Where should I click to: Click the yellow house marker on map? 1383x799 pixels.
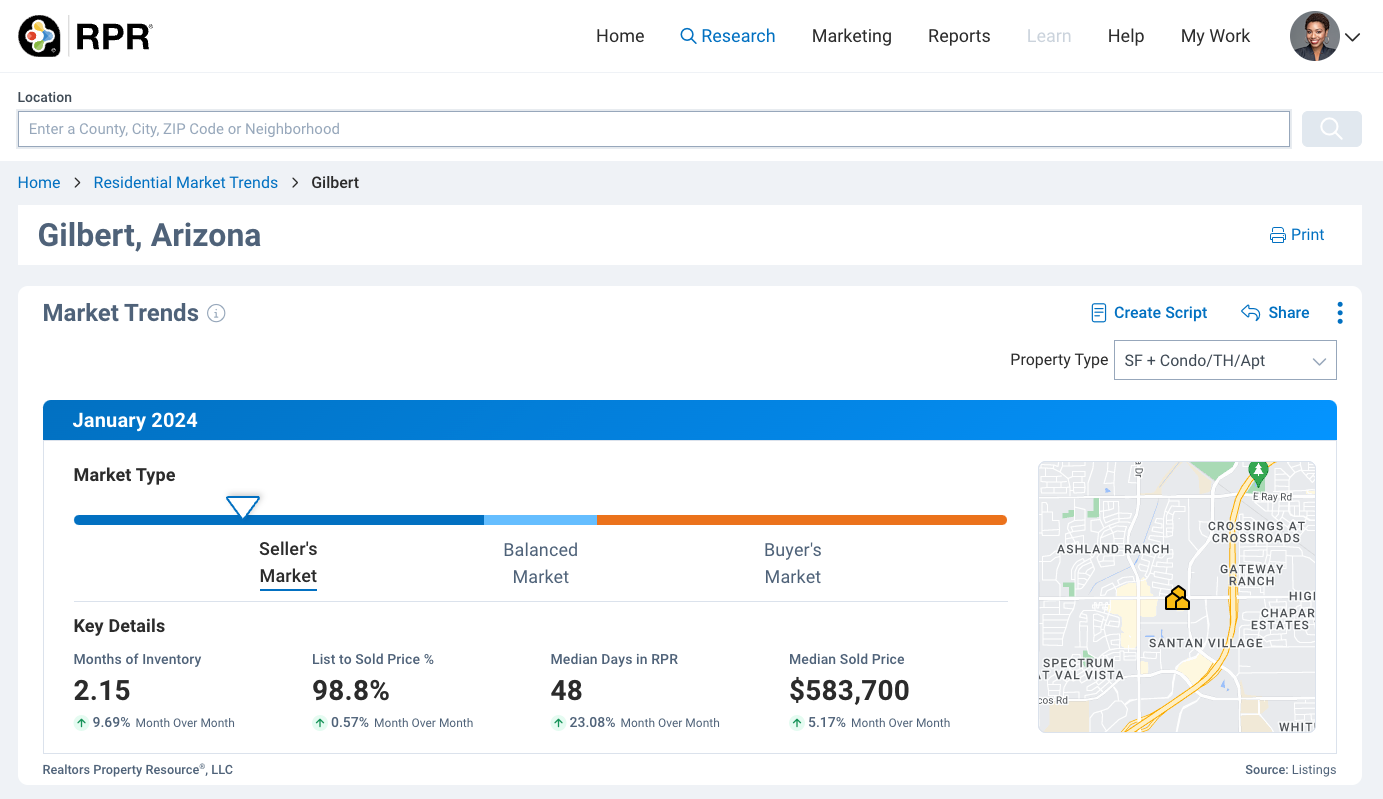pos(1177,598)
